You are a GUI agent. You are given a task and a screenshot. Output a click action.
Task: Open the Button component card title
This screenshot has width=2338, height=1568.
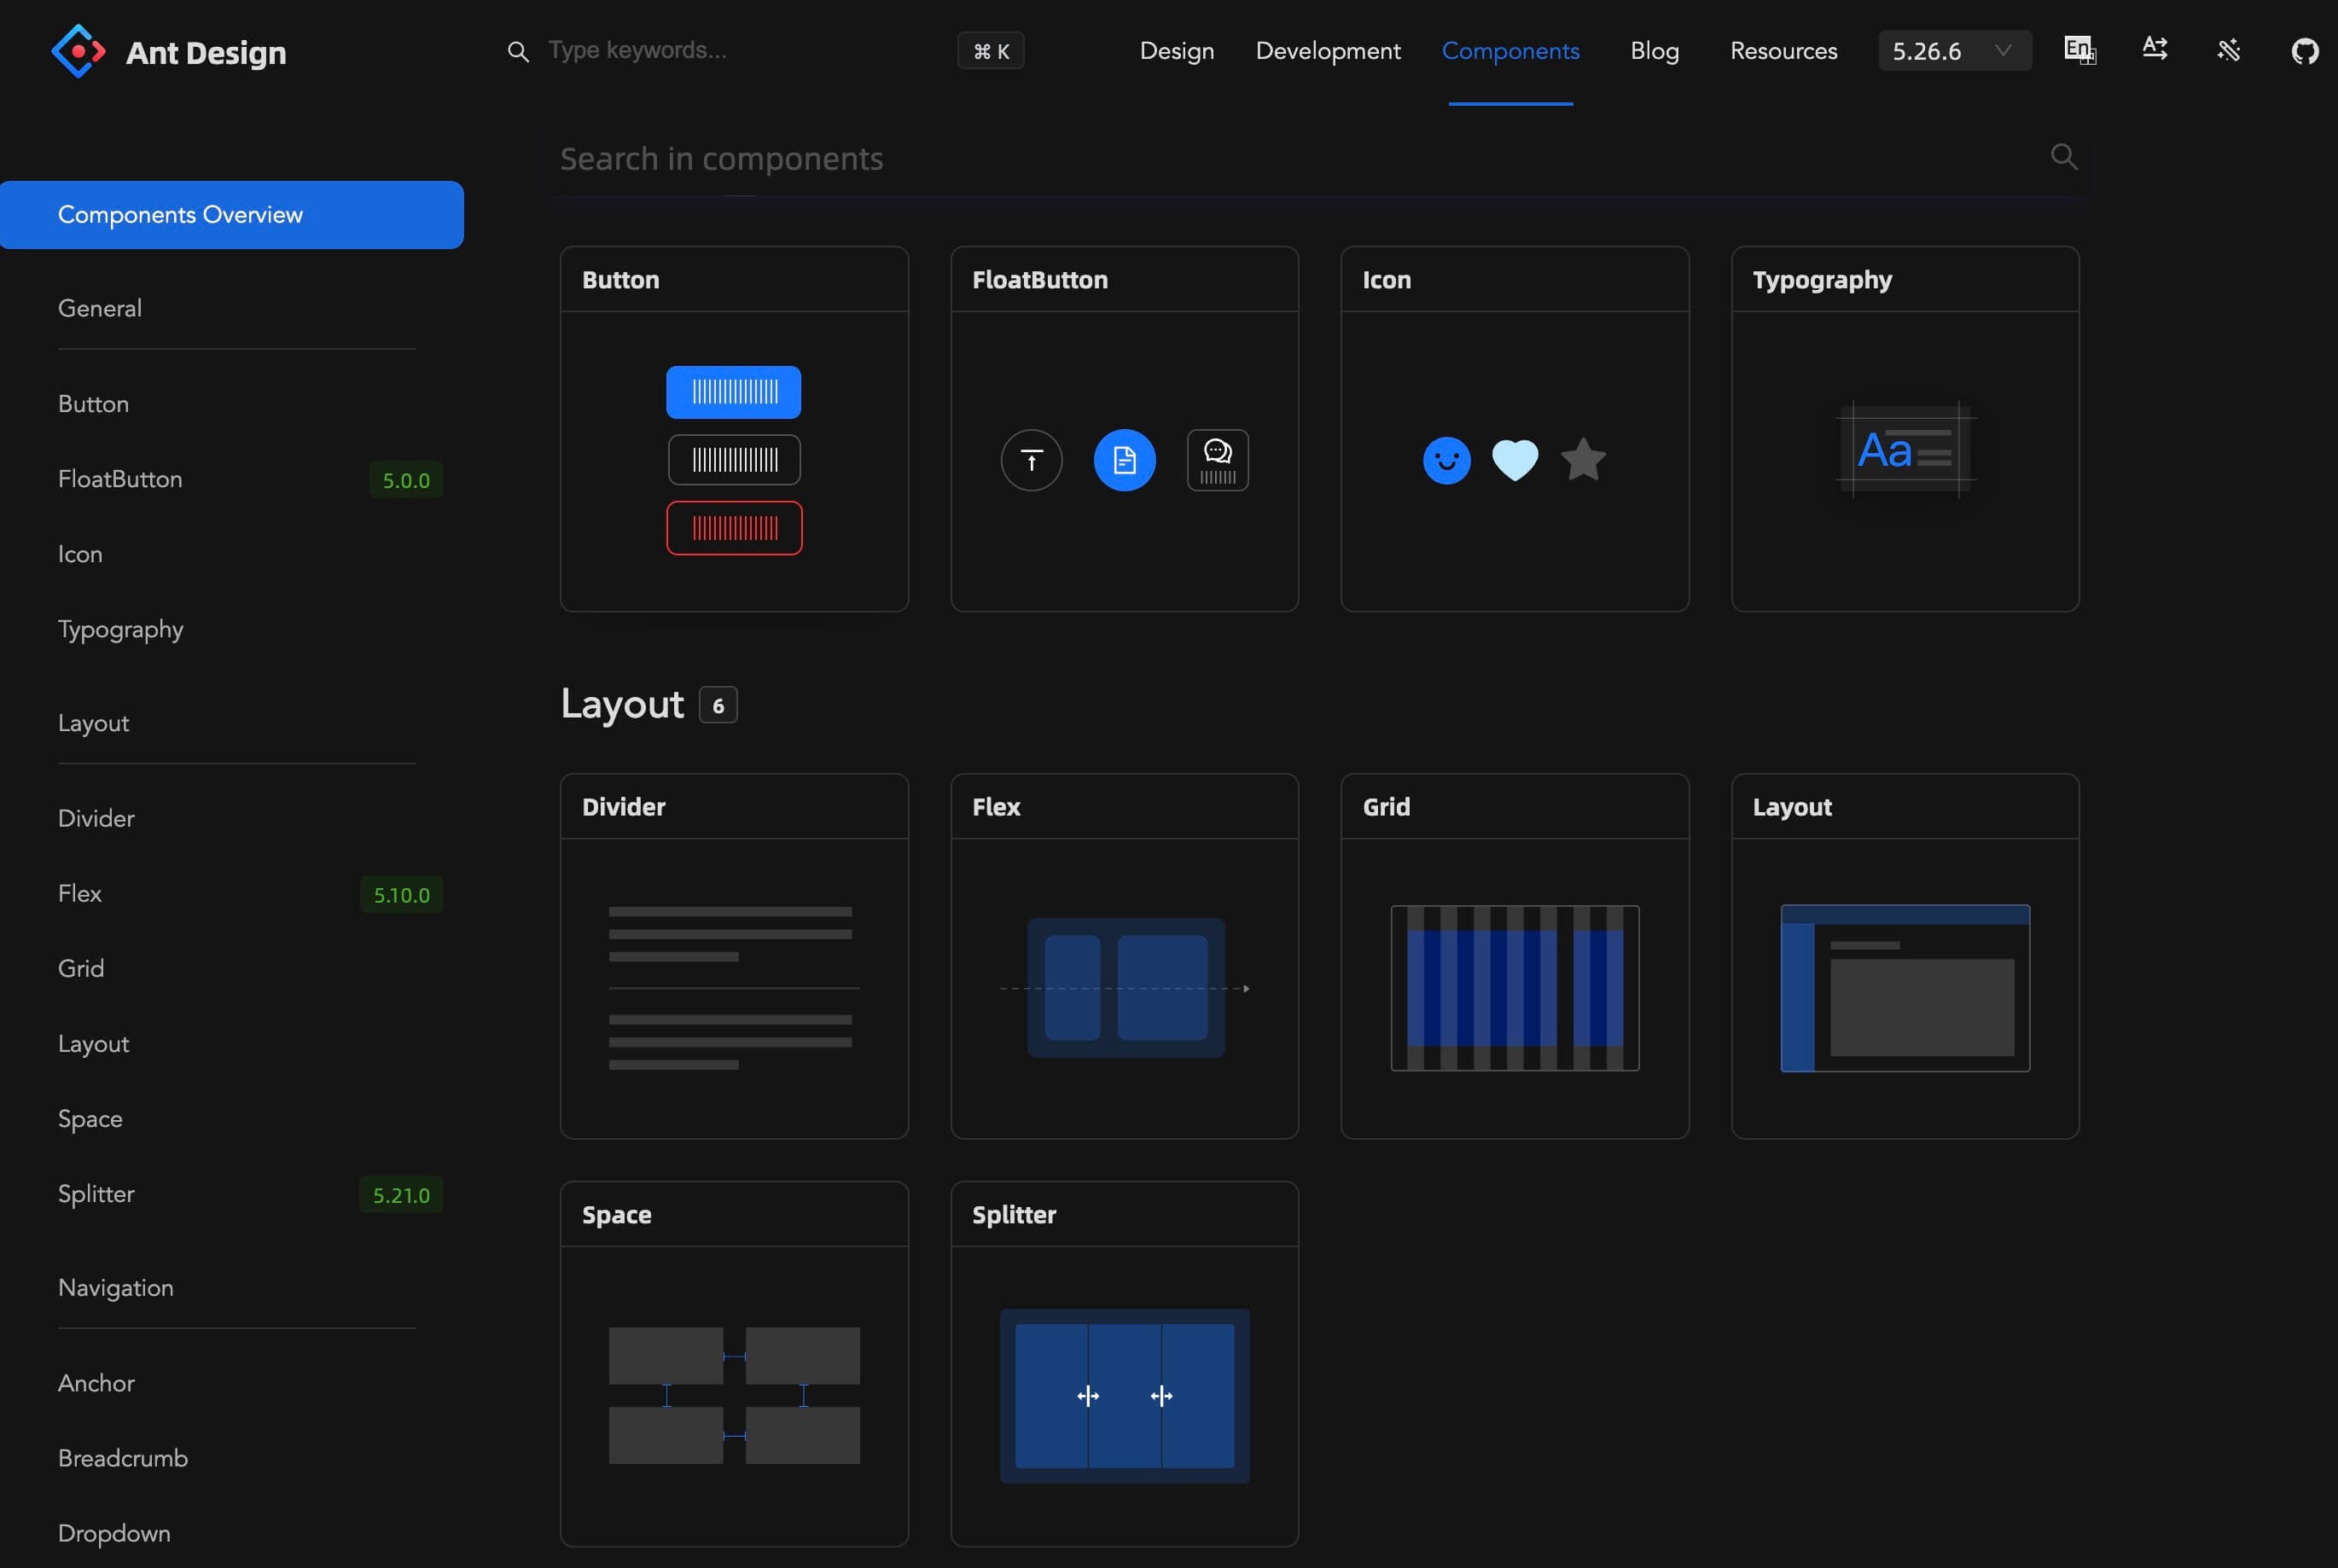click(x=621, y=280)
